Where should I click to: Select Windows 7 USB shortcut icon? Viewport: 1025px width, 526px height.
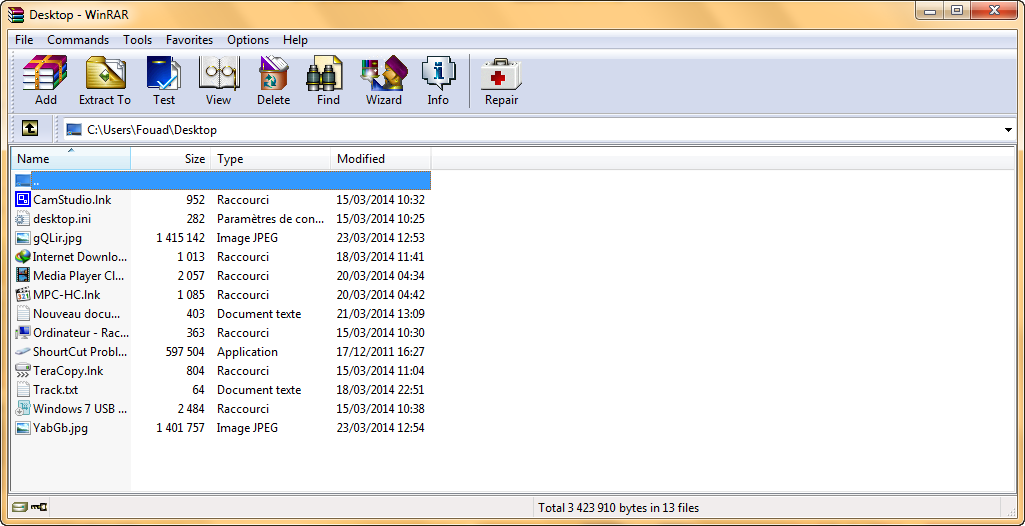(x=23, y=408)
